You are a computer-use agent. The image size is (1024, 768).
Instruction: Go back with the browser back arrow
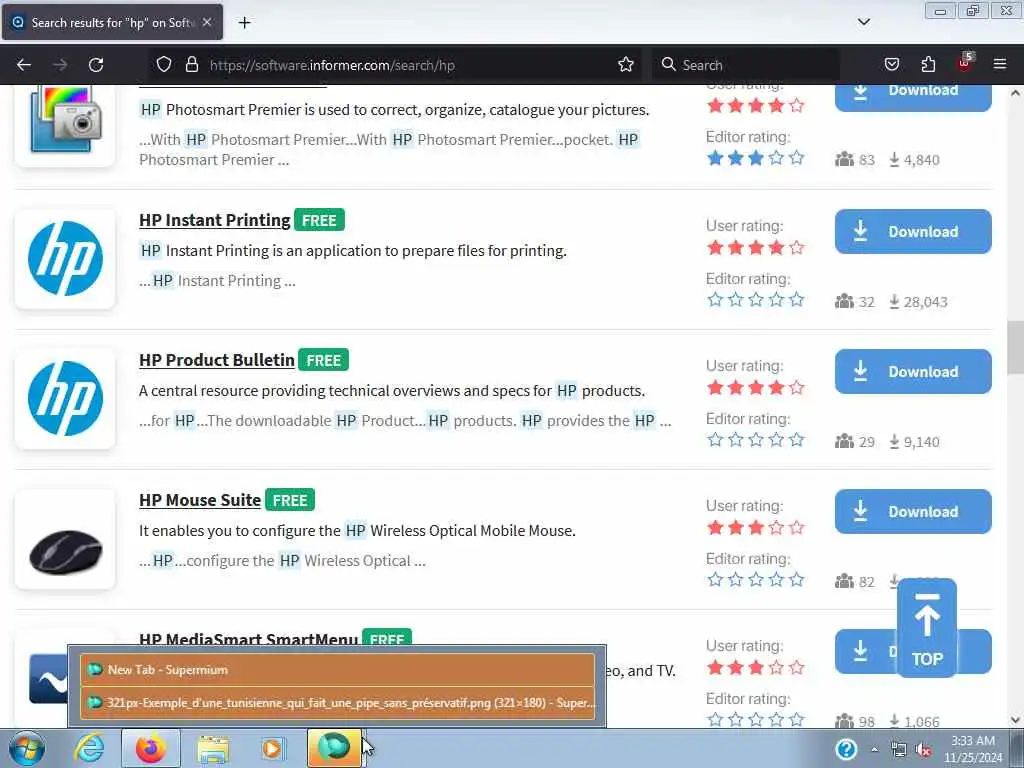pyautogui.click(x=24, y=65)
